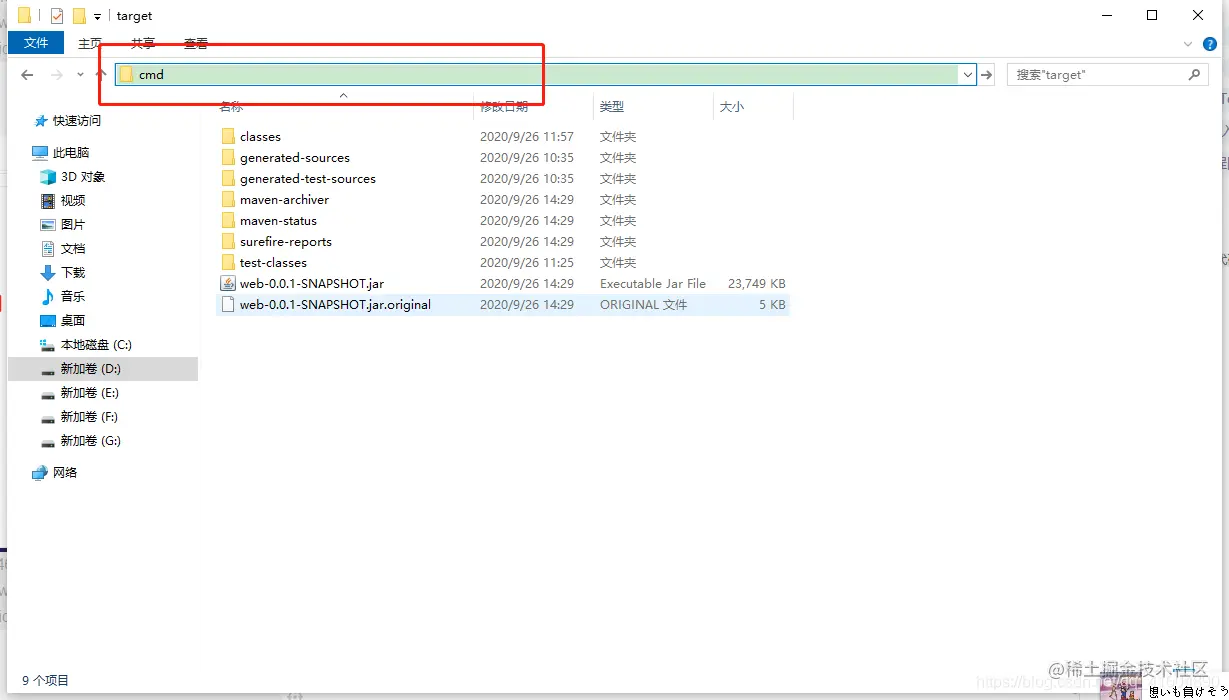1229x700 pixels.
Task: Open 快速访问 in the navigation pane
Action: click(x=77, y=120)
